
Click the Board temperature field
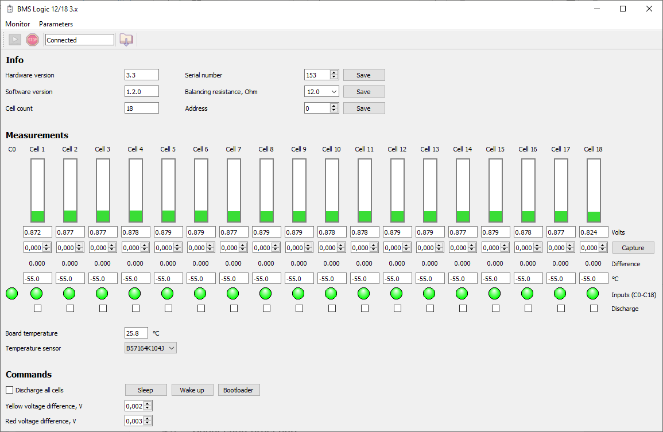[136, 333]
